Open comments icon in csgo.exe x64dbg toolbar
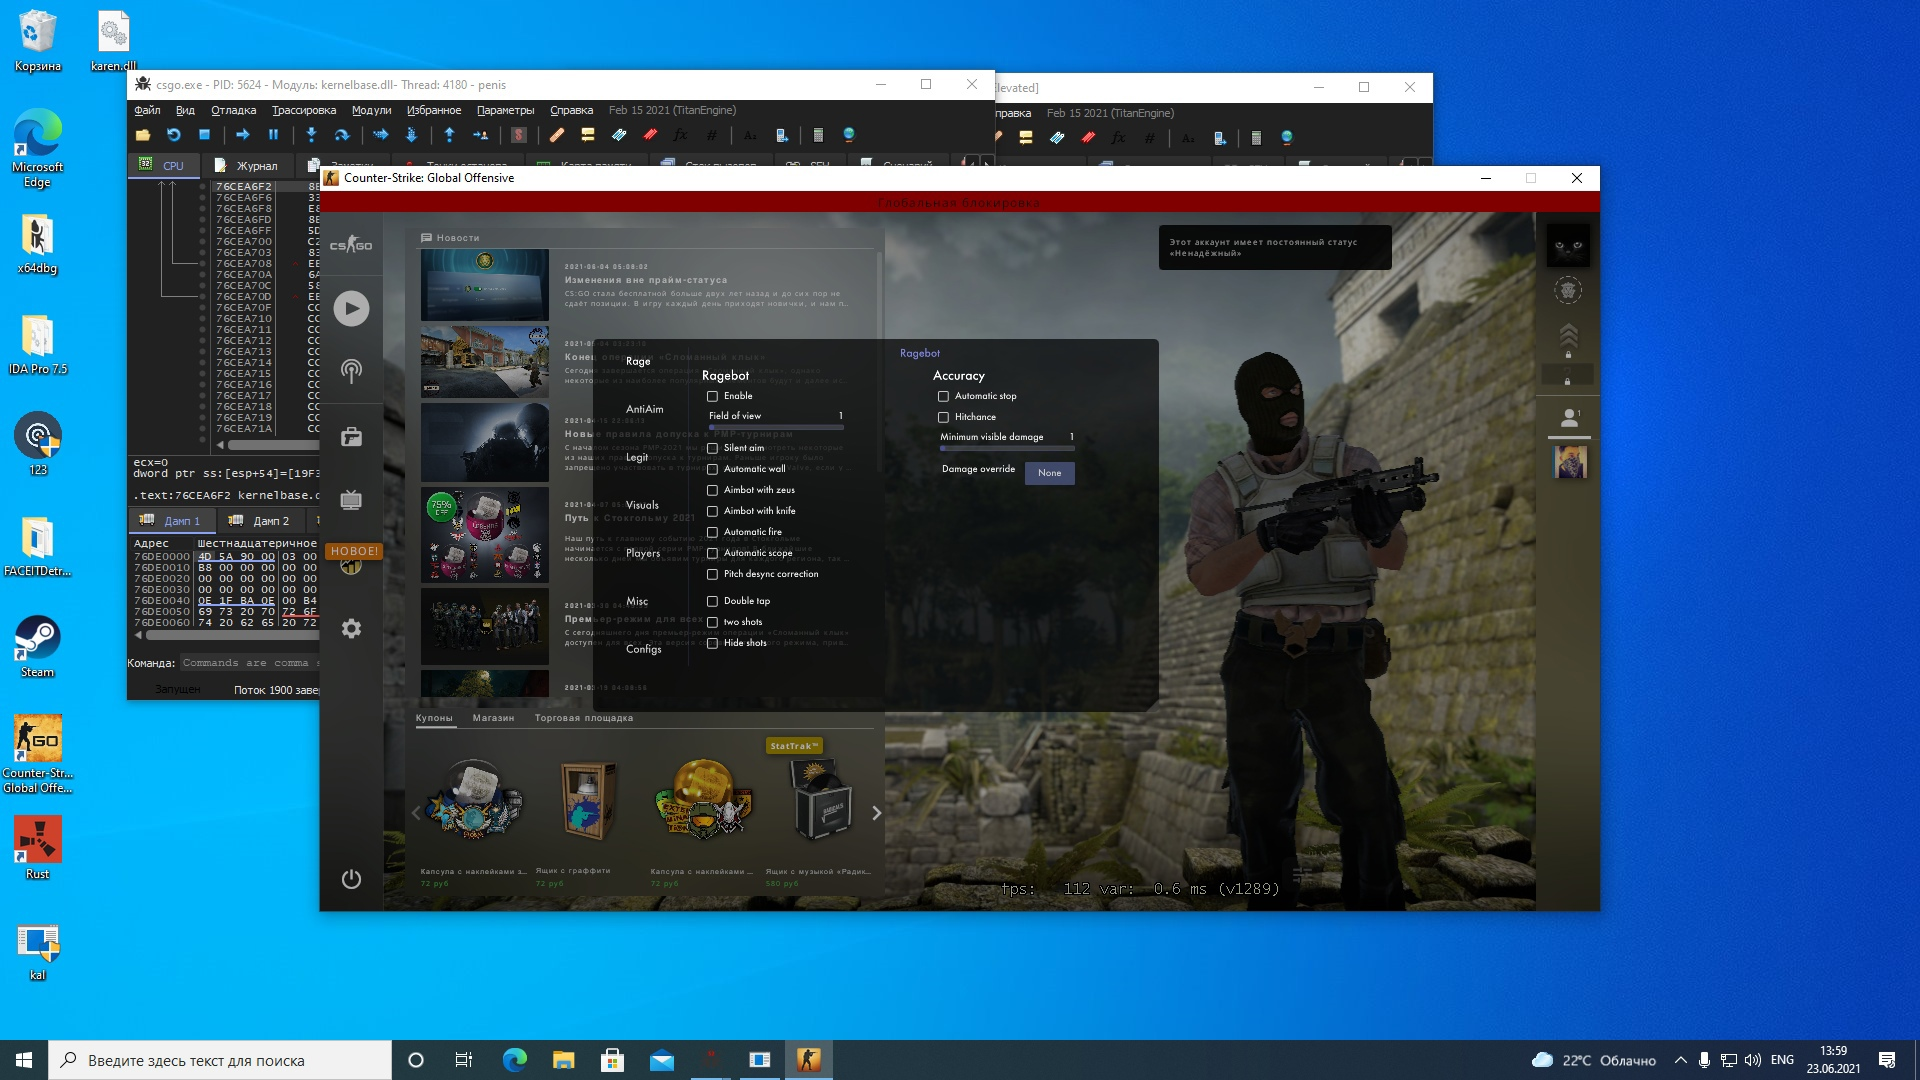Image resolution: width=1920 pixels, height=1080 pixels. 587,135
